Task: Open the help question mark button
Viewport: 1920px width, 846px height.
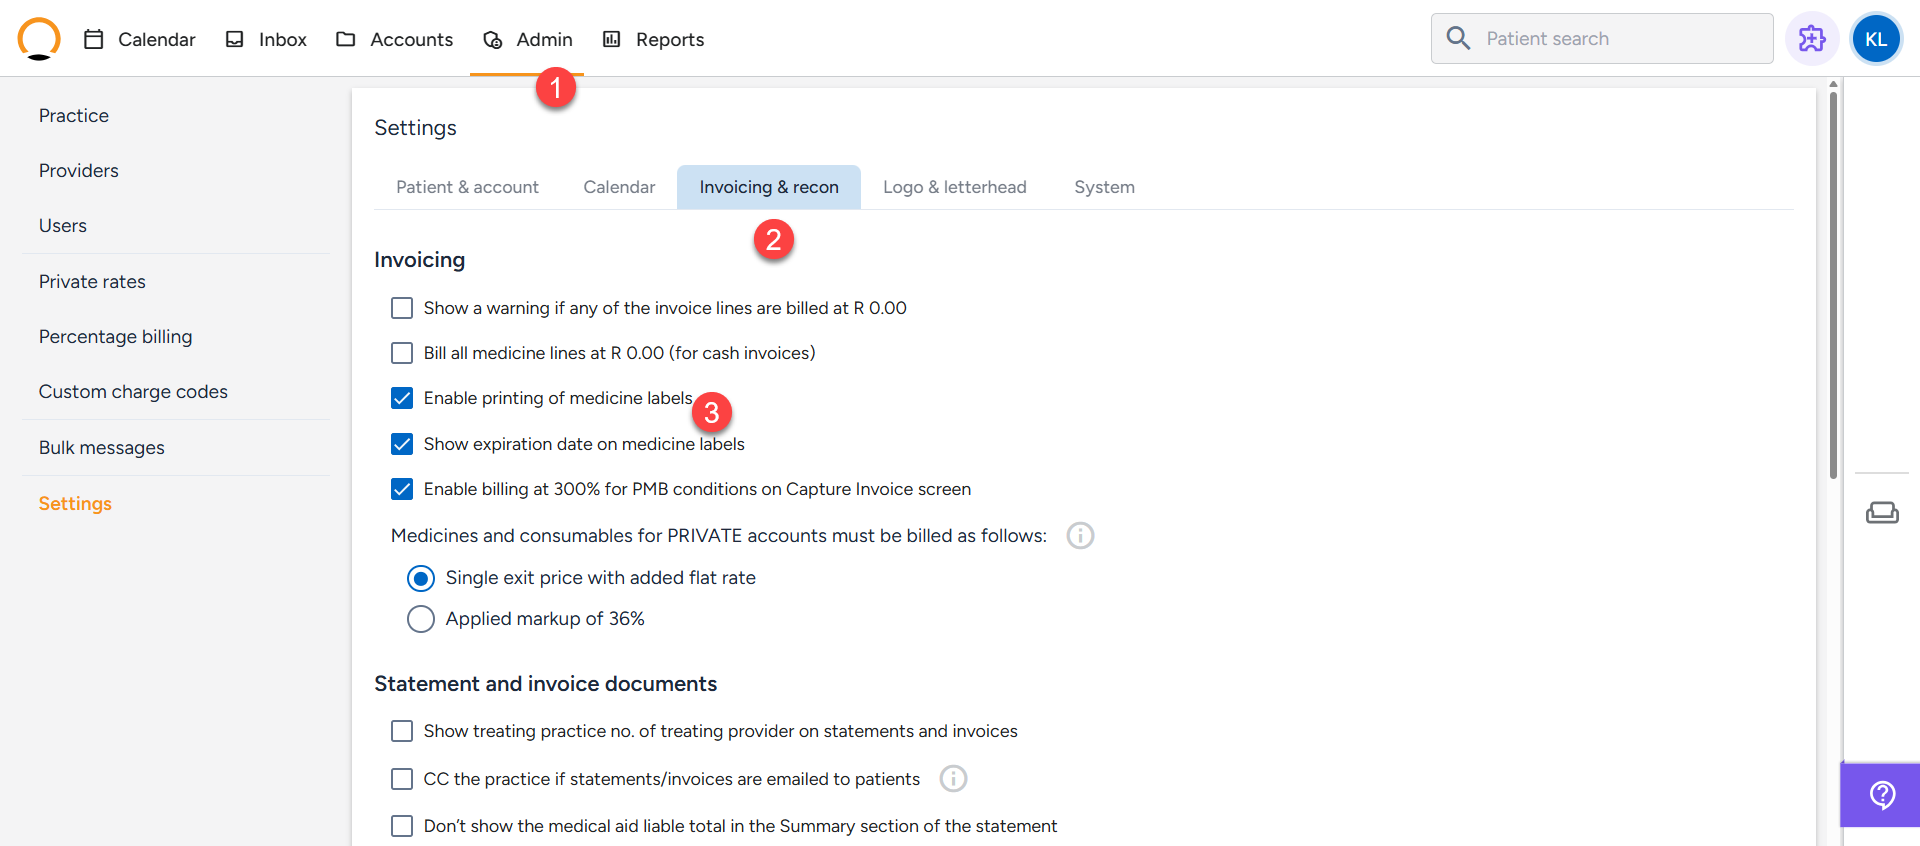Action: [1882, 795]
